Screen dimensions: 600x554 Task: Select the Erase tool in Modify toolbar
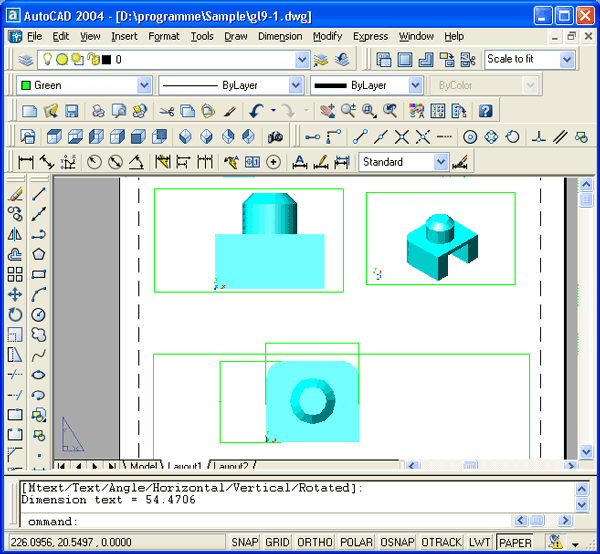tap(15, 194)
